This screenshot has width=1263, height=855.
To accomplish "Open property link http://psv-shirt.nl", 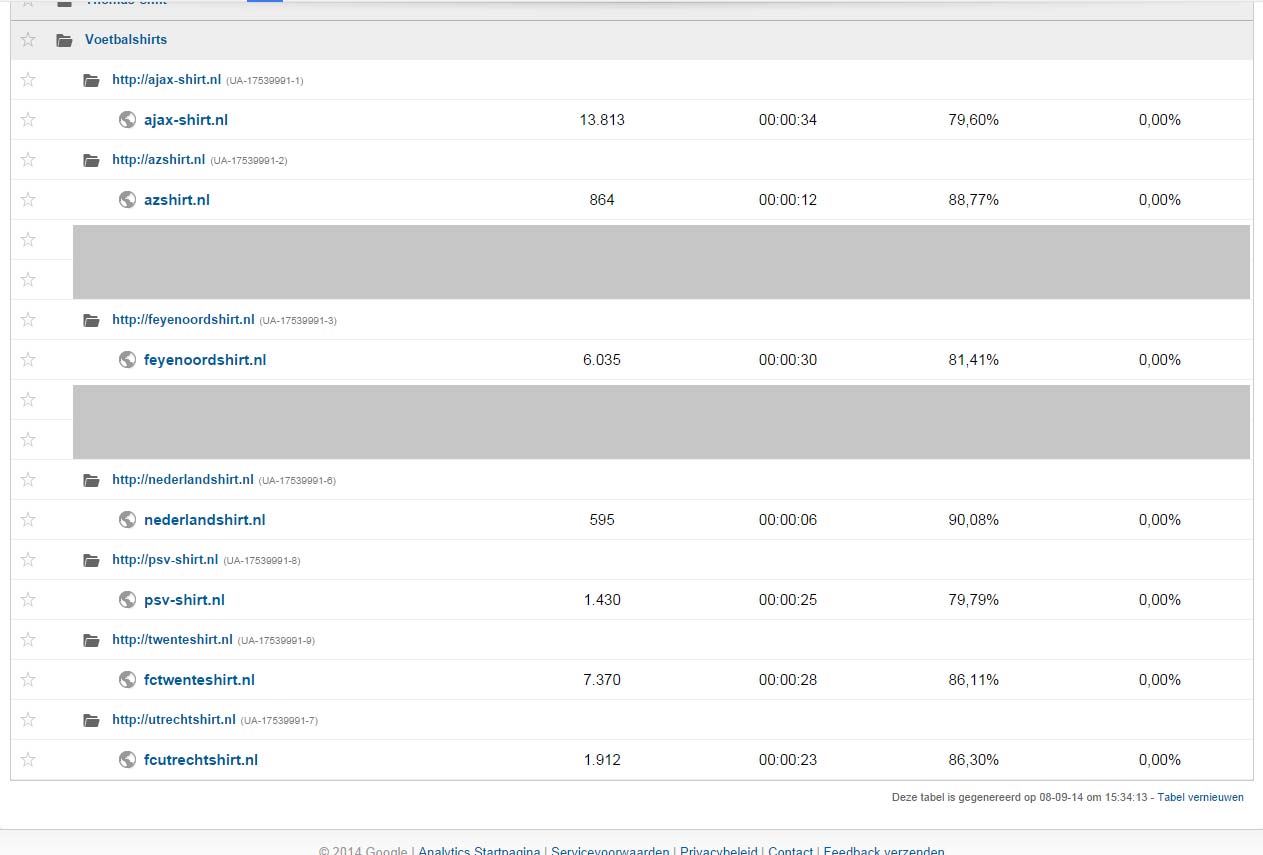I will click(165, 560).
